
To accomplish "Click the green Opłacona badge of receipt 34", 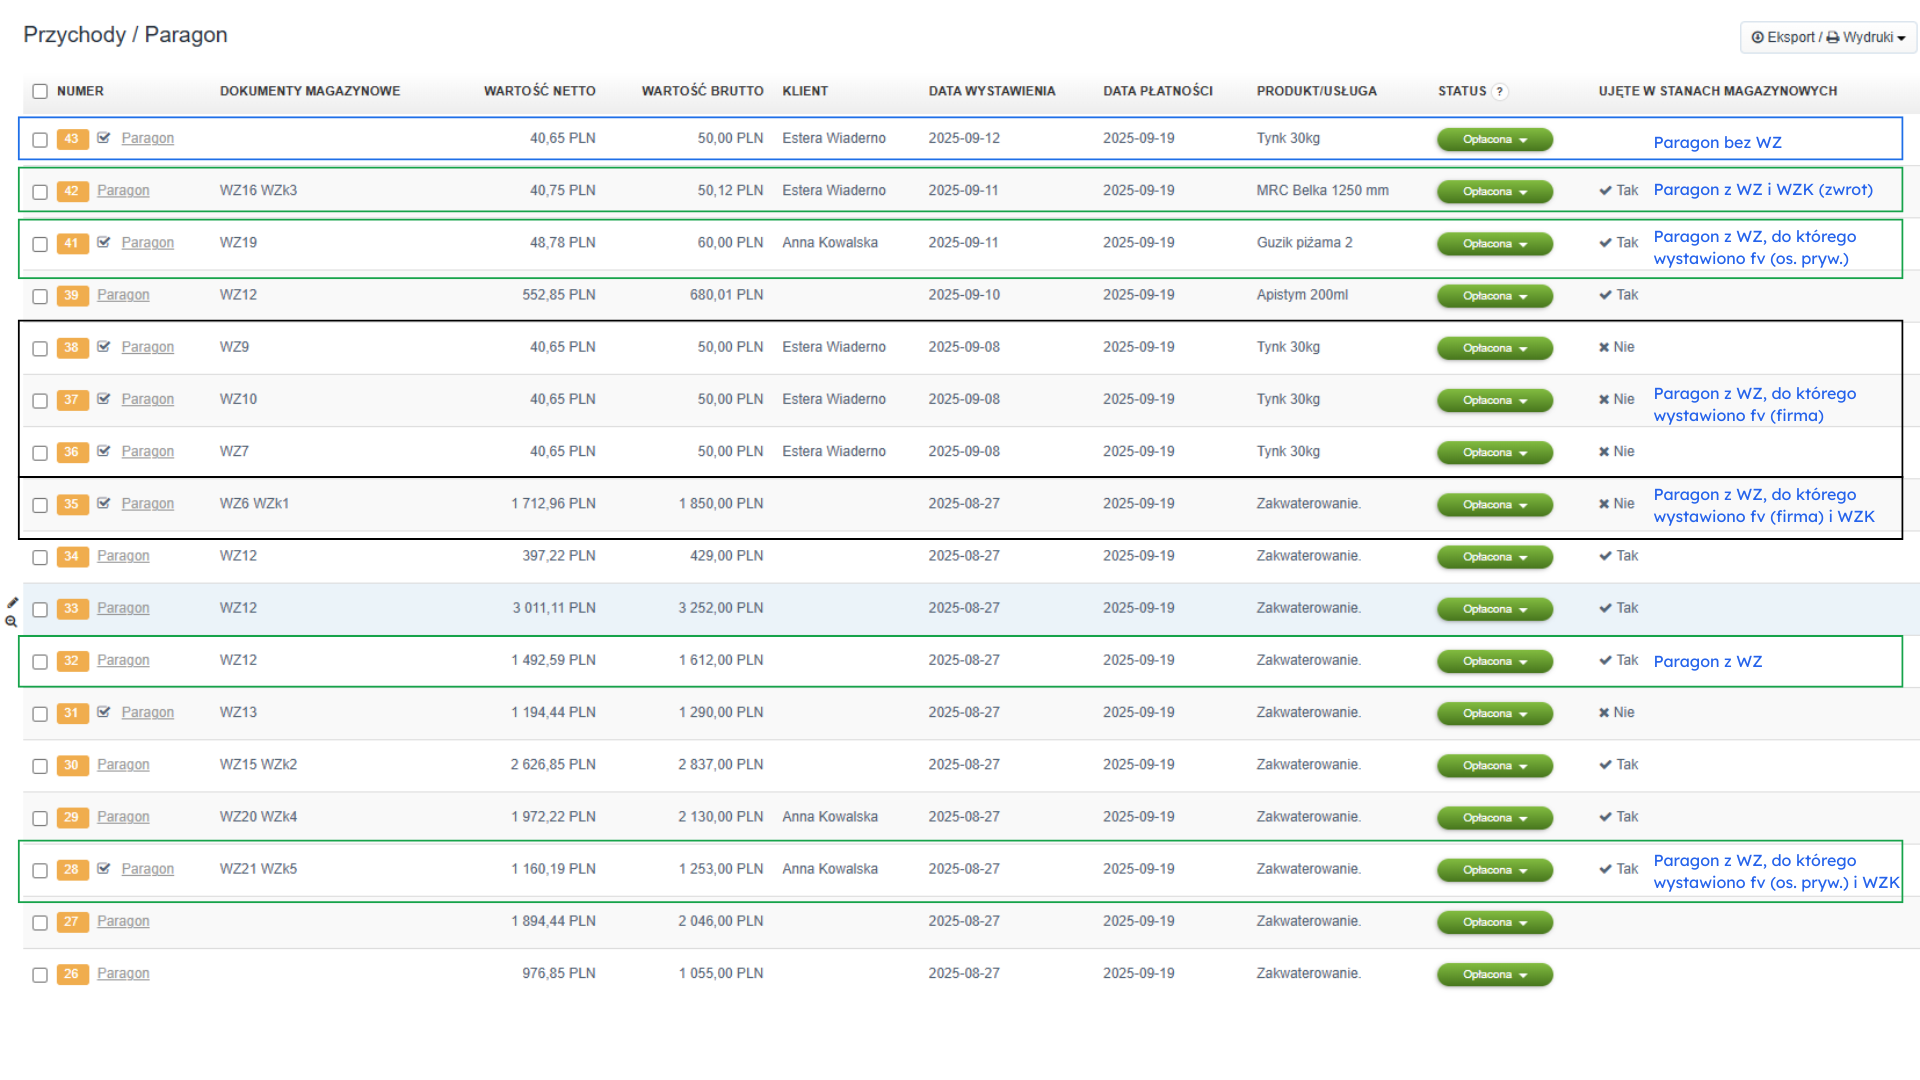I will click(1494, 557).
